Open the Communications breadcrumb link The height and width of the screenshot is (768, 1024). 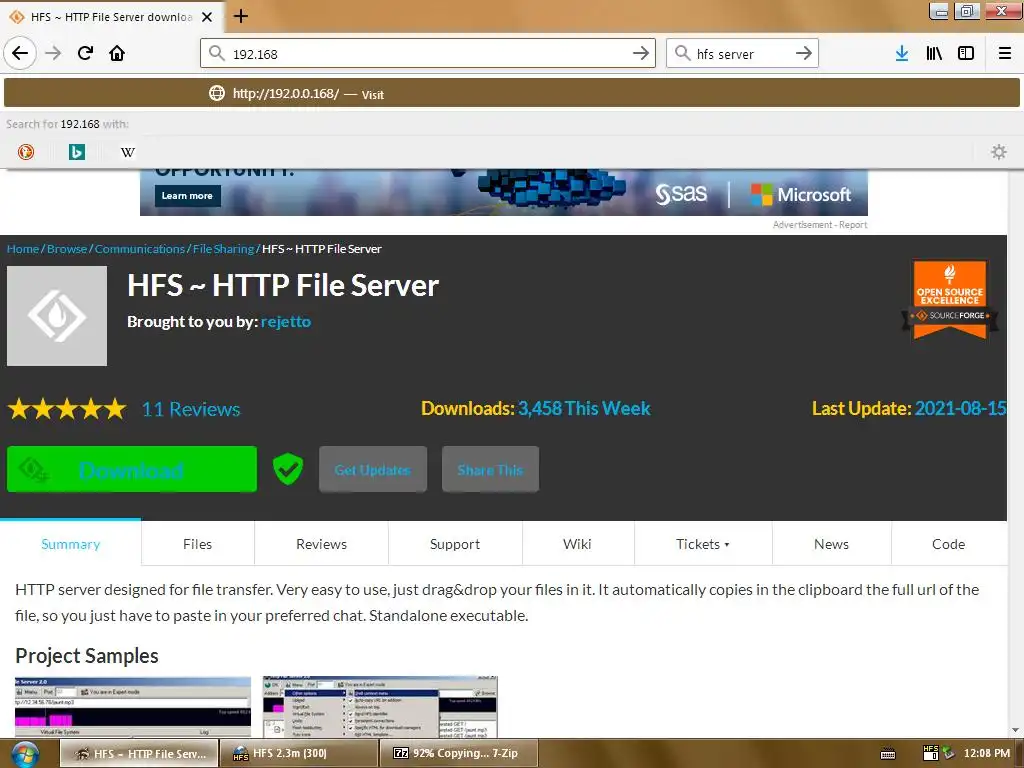pos(140,249)
